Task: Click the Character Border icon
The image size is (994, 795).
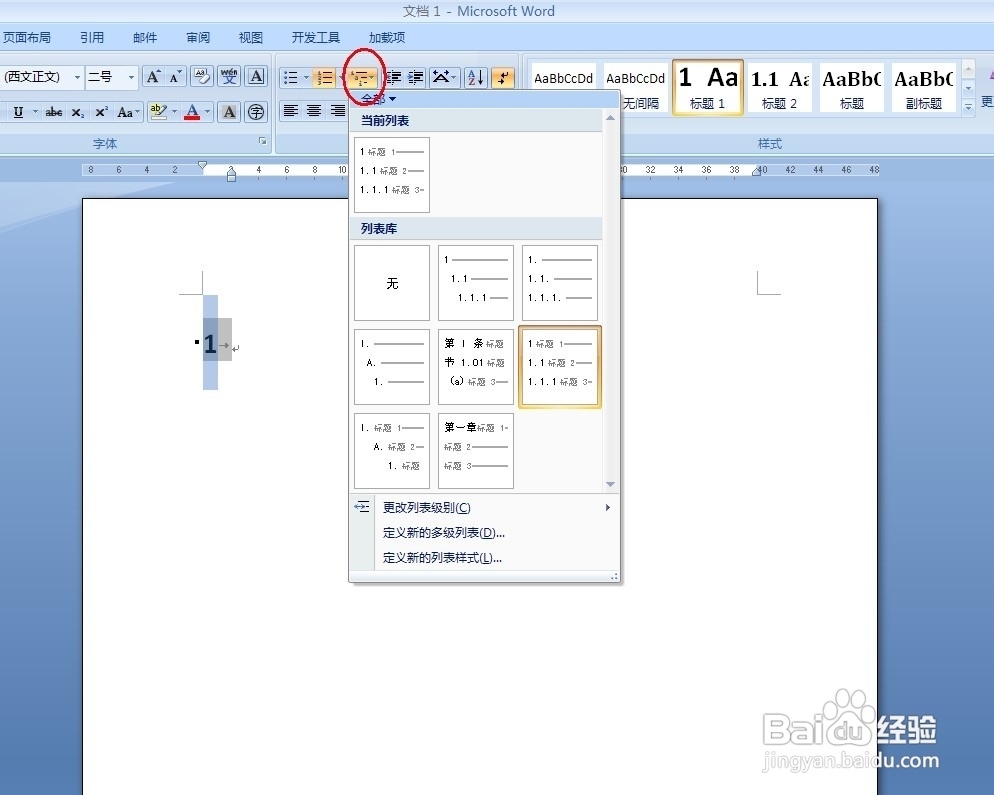Action: pos(256,77)
